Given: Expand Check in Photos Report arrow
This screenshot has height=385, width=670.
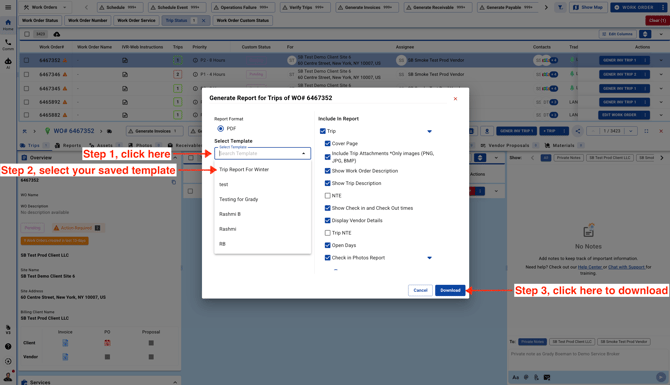Looking at the screenshot, I should click(x=429, y=258).
